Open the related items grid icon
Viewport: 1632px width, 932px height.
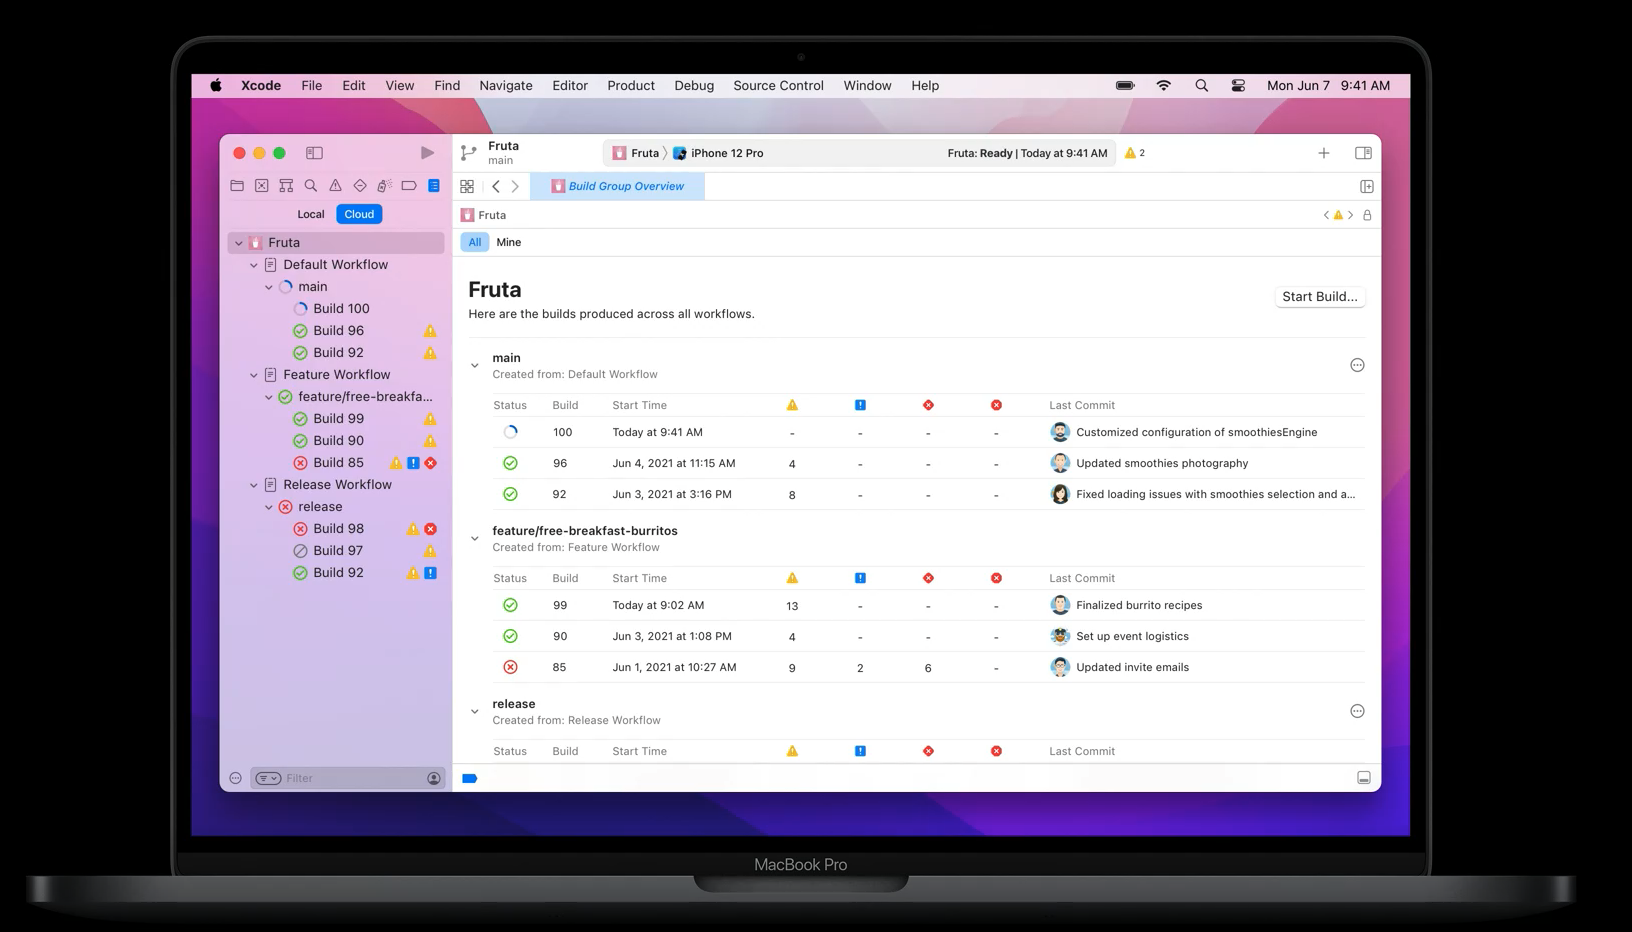(x=467, y=186)
